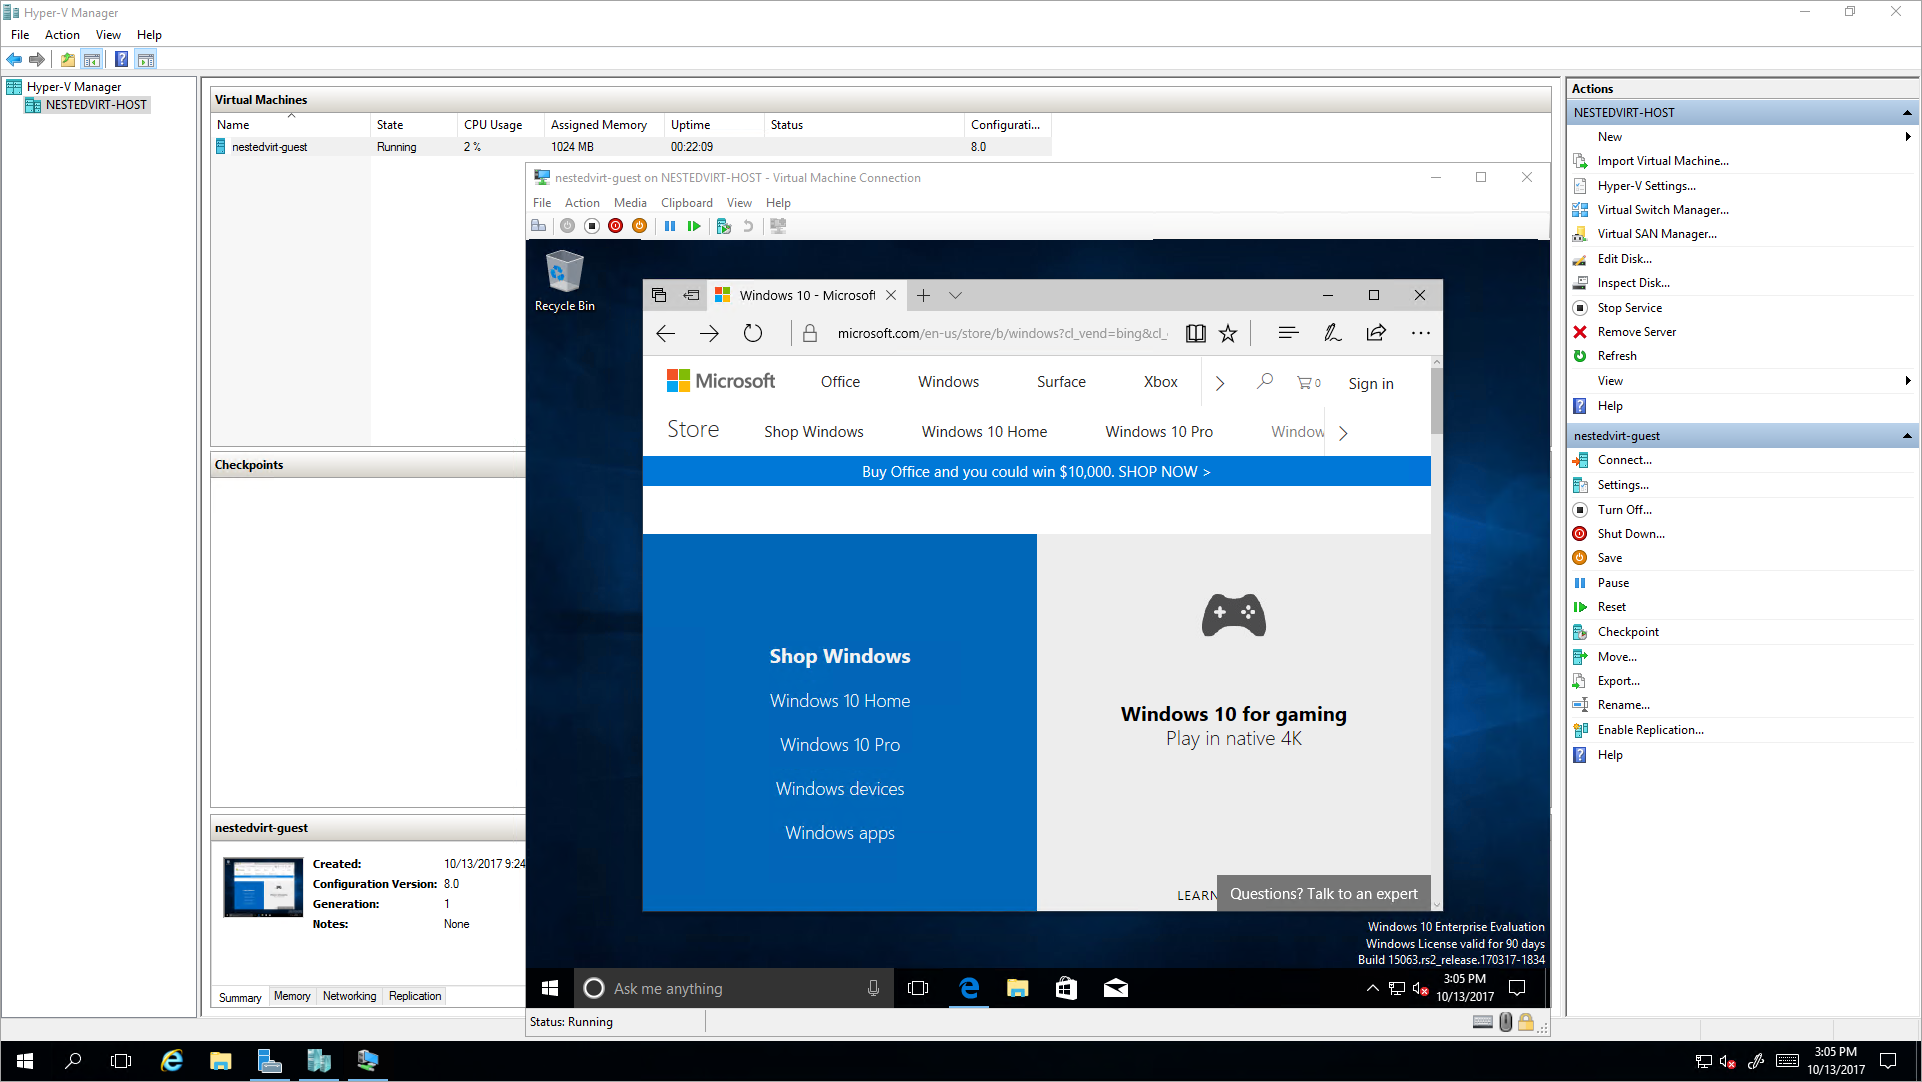
Task: Click the Edge address bar
Action: pos(1002,333)
